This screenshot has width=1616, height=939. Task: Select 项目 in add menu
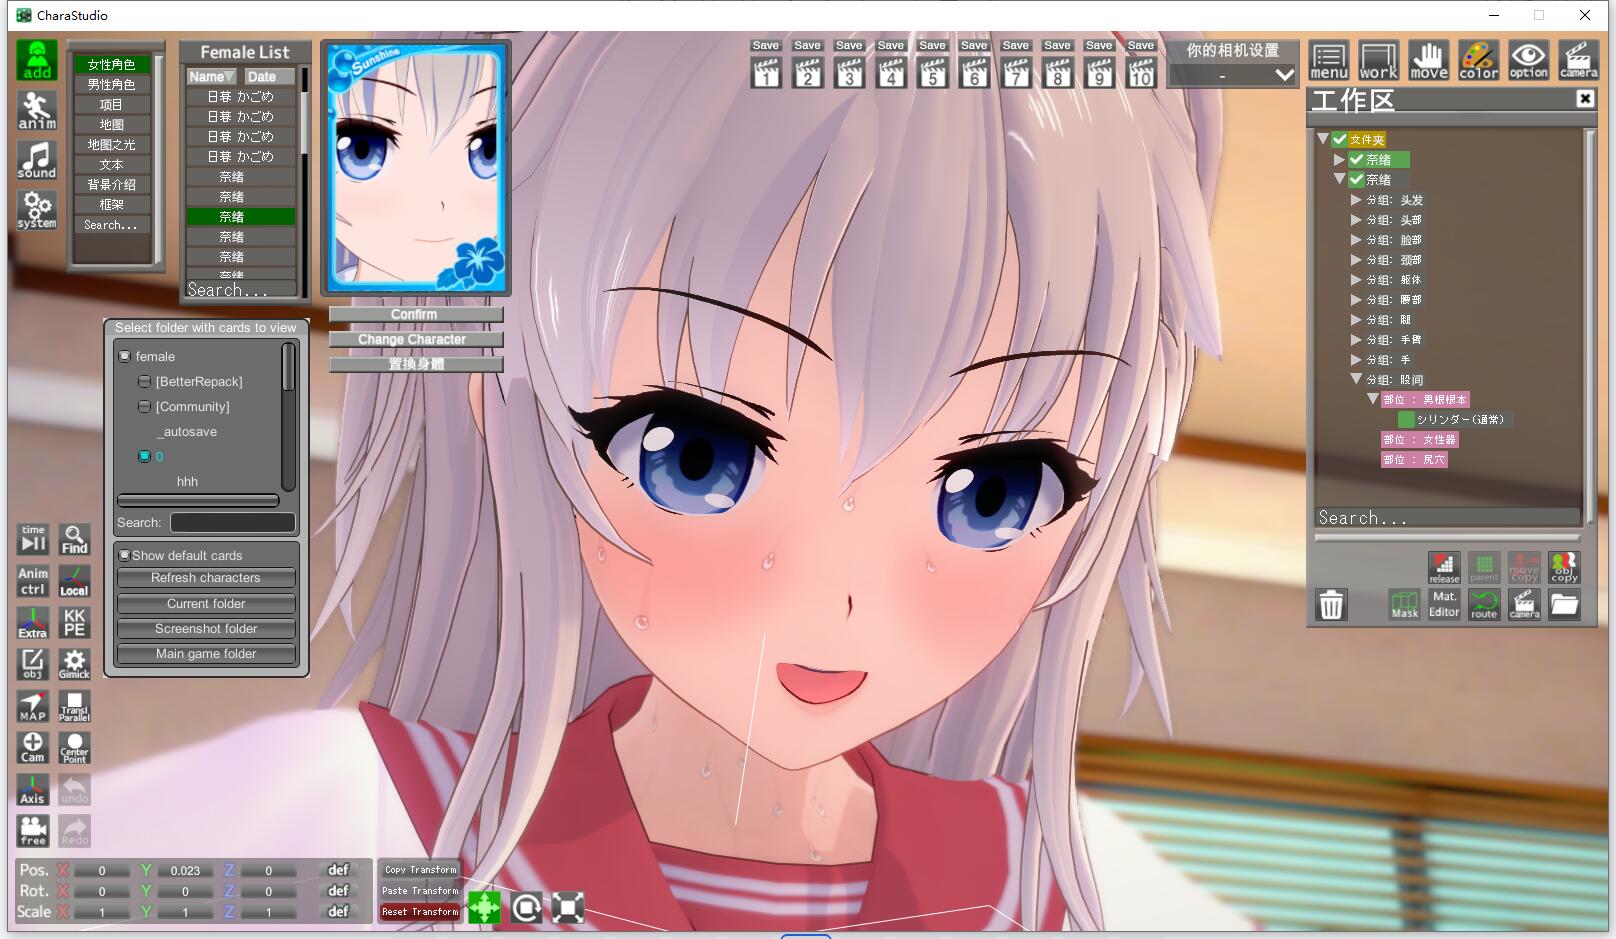pyautogui.click(x=111, y=104)
